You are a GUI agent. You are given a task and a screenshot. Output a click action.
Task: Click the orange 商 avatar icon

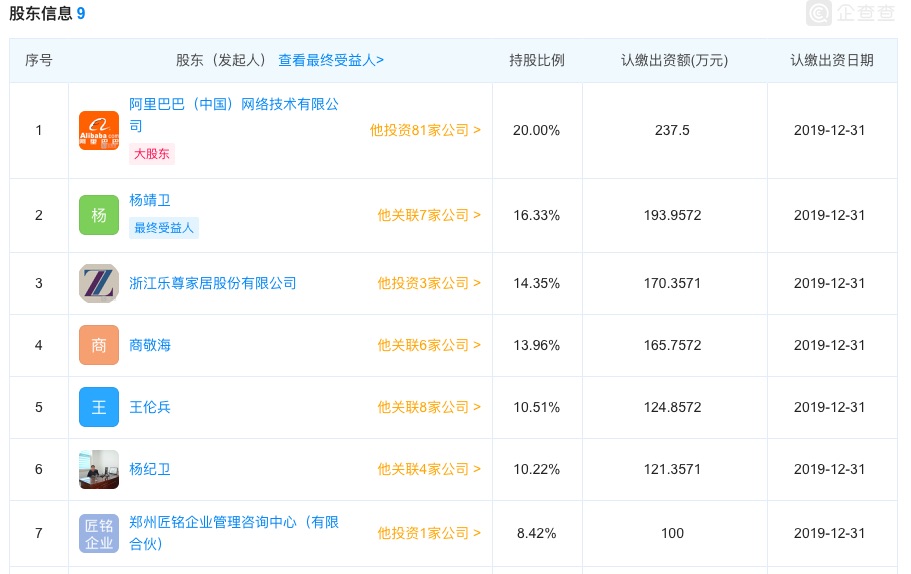[99, 345]
